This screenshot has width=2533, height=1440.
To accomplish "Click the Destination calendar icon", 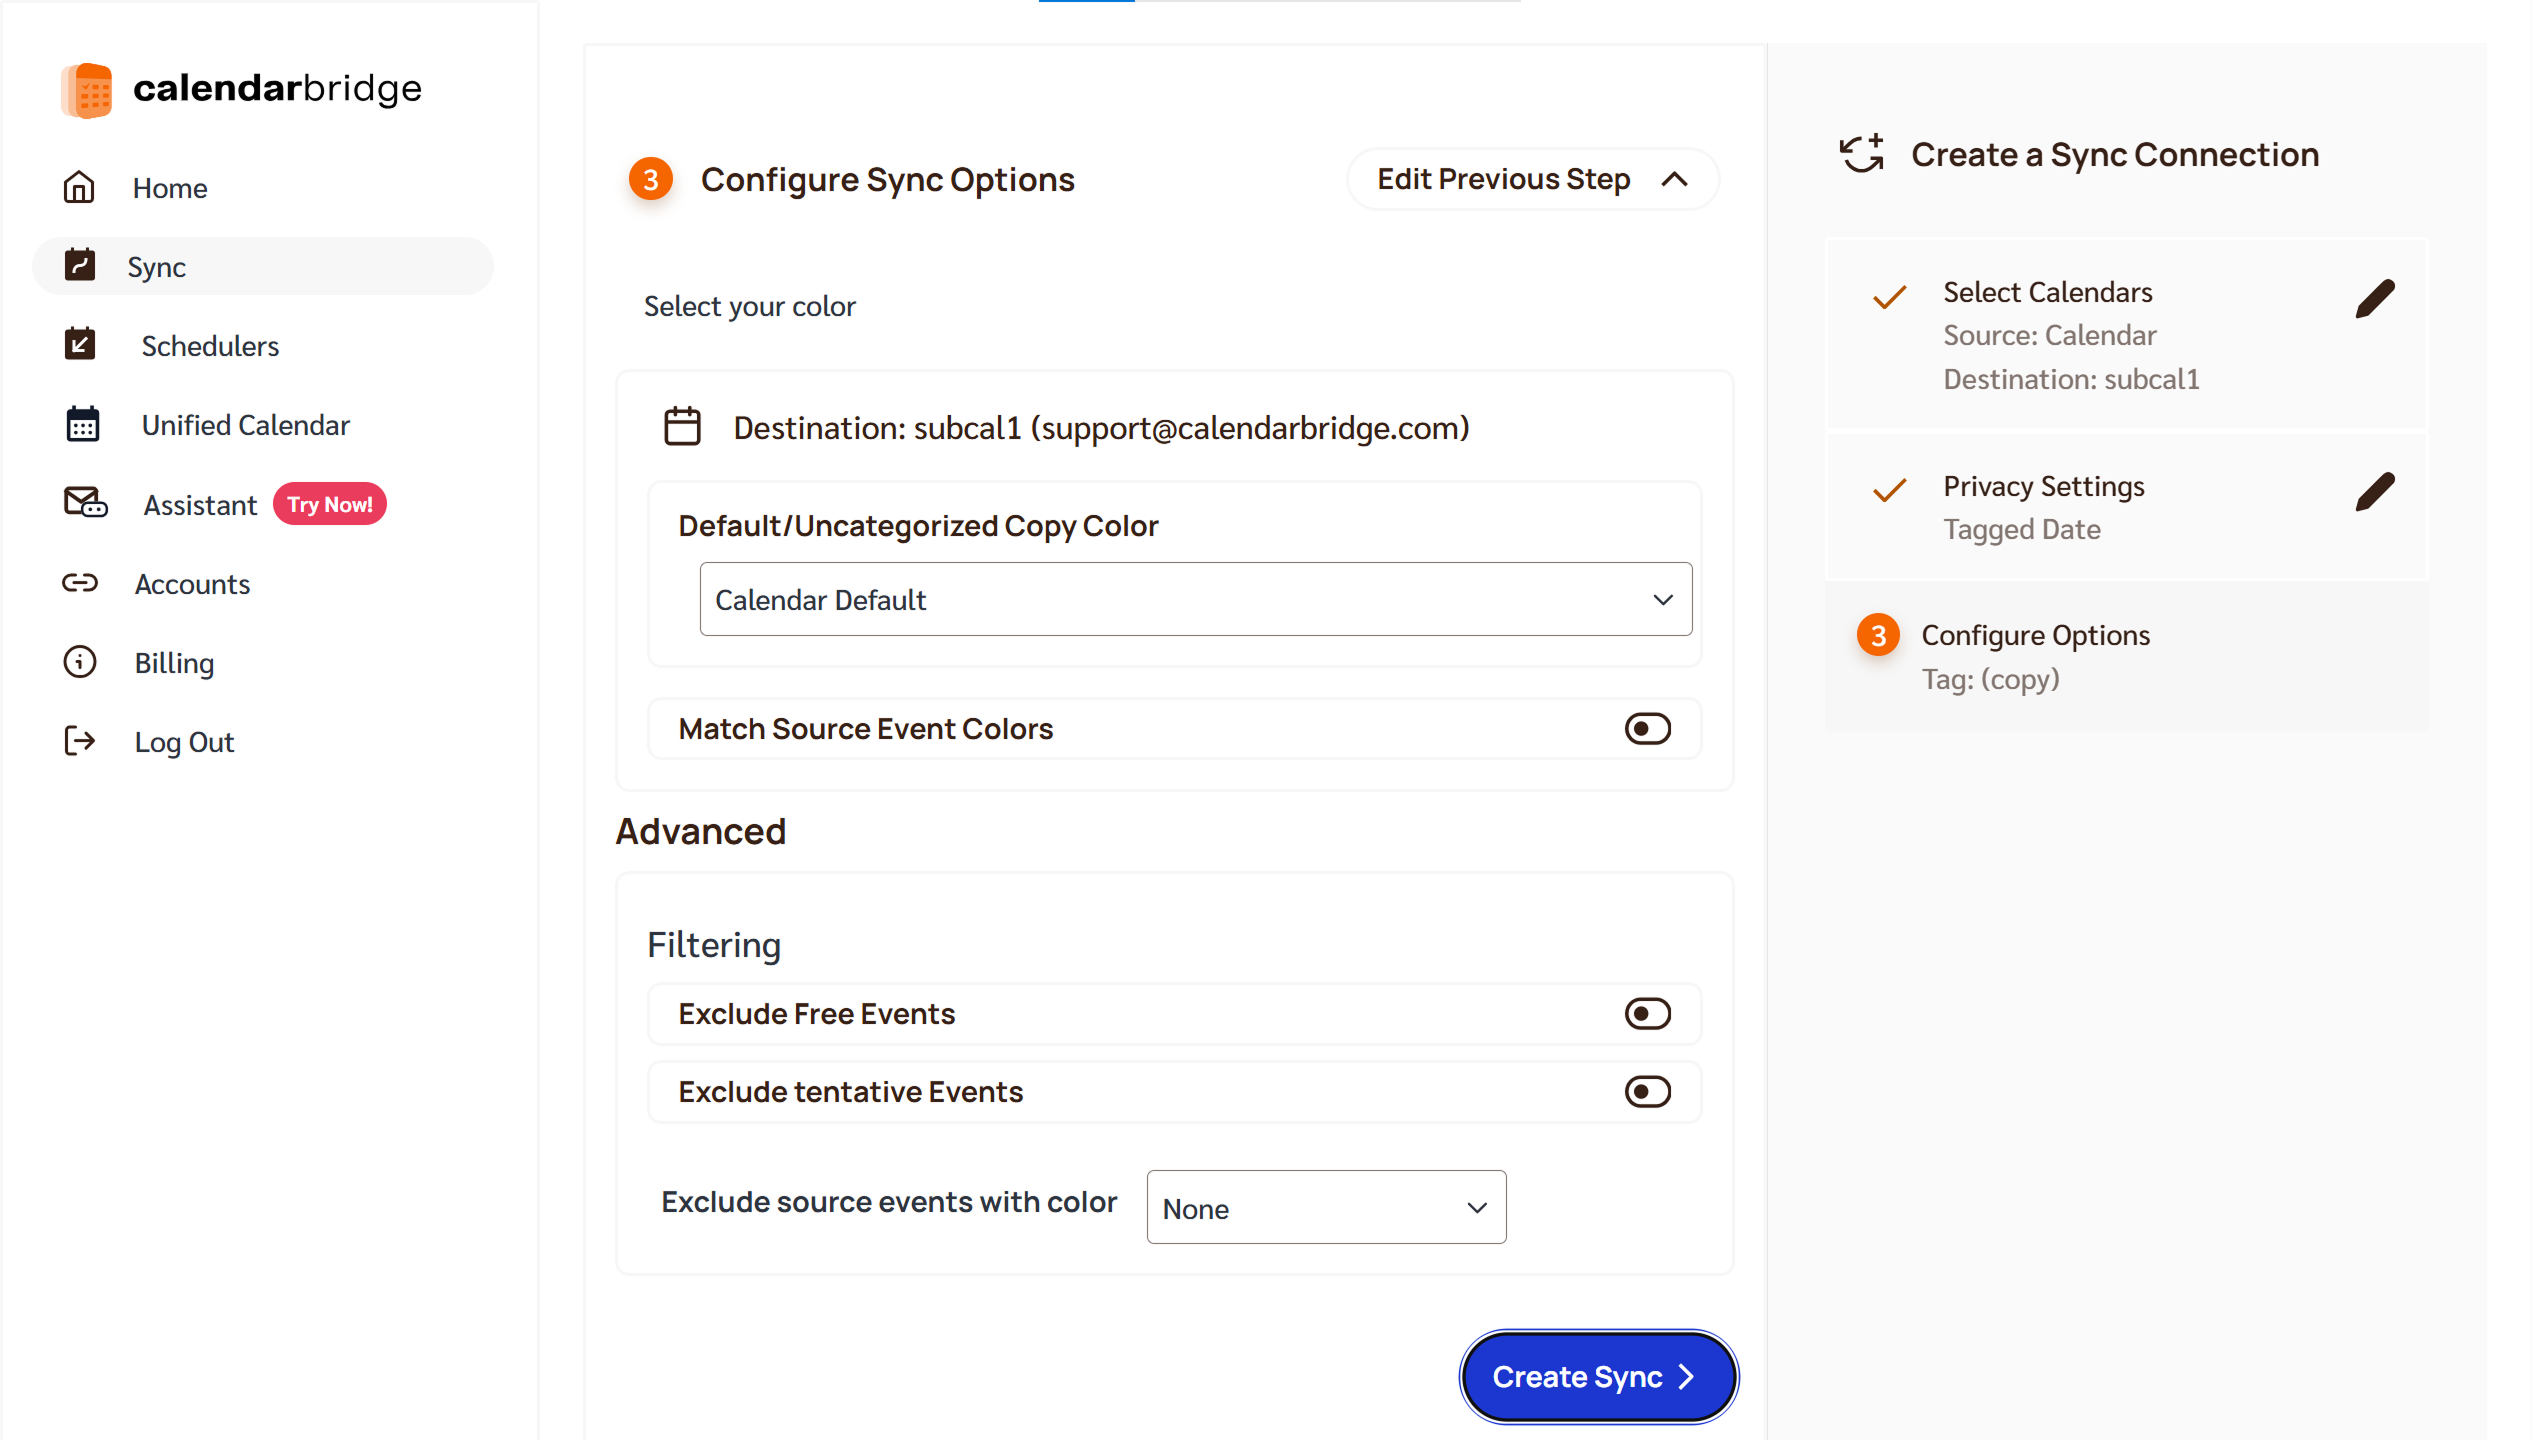I will pos(682,427).
